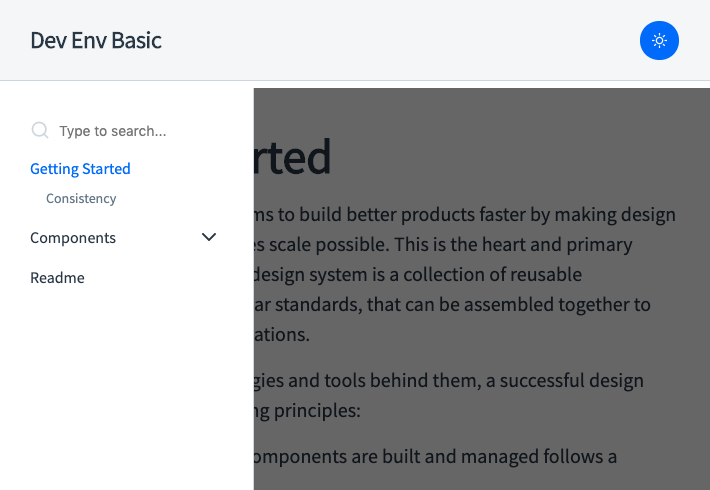Click the 'standards, that can be assembled' line
Viewport: 710px width, 490px height.
(x=452, y=304)
